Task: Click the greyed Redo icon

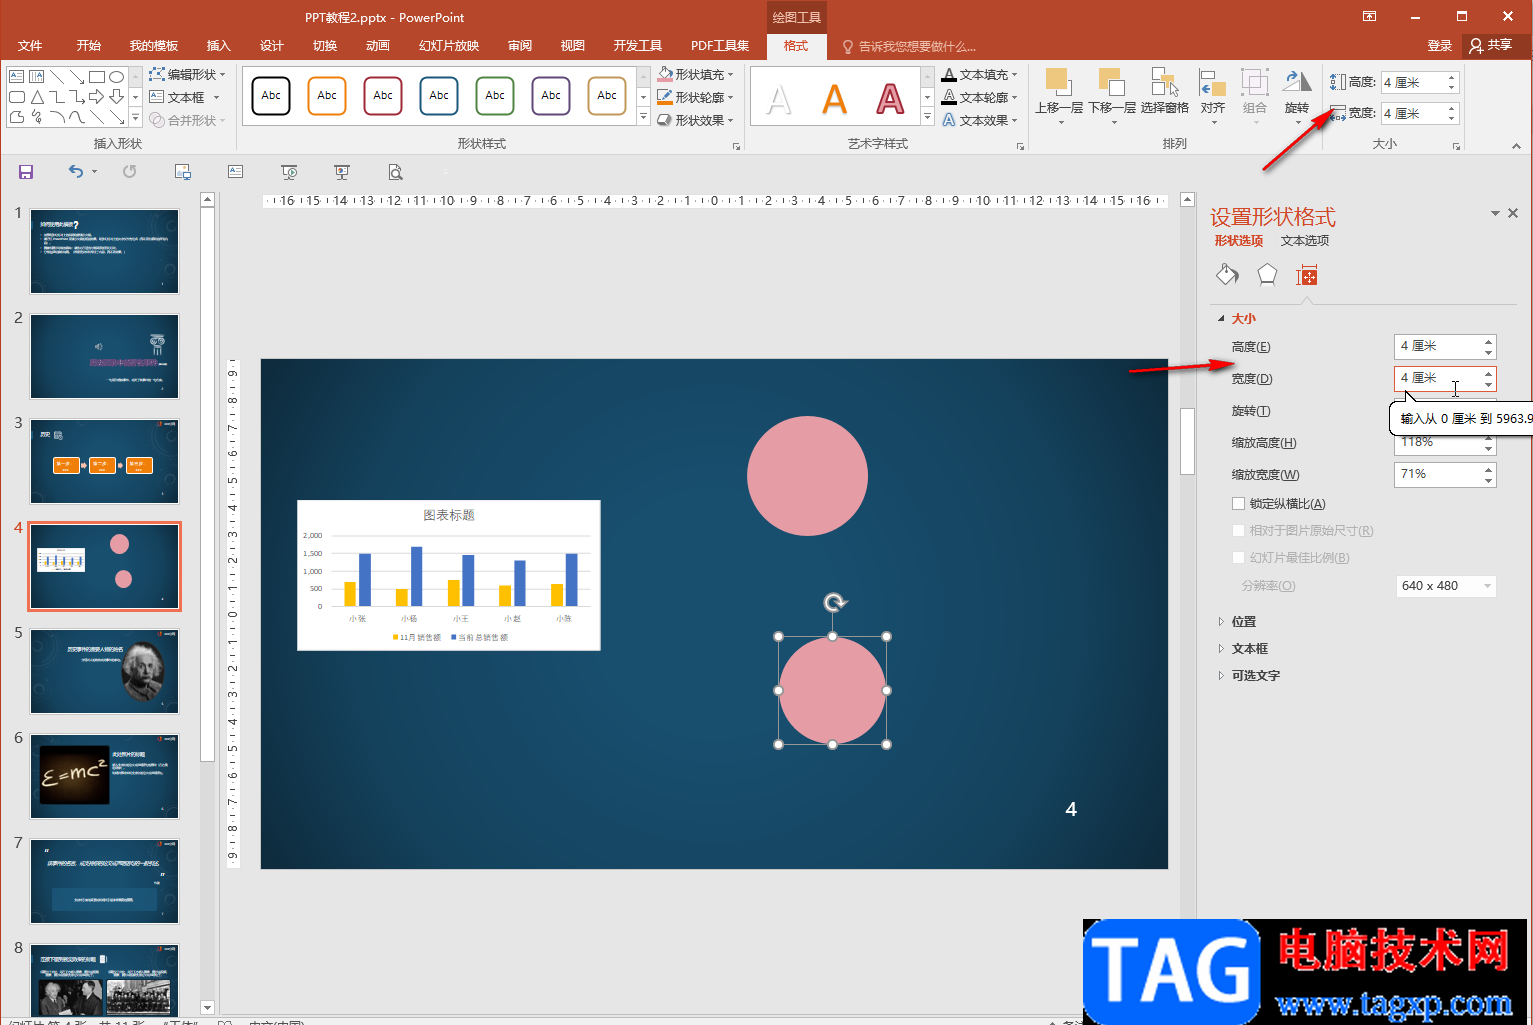Action: click(x=129, y=172)
